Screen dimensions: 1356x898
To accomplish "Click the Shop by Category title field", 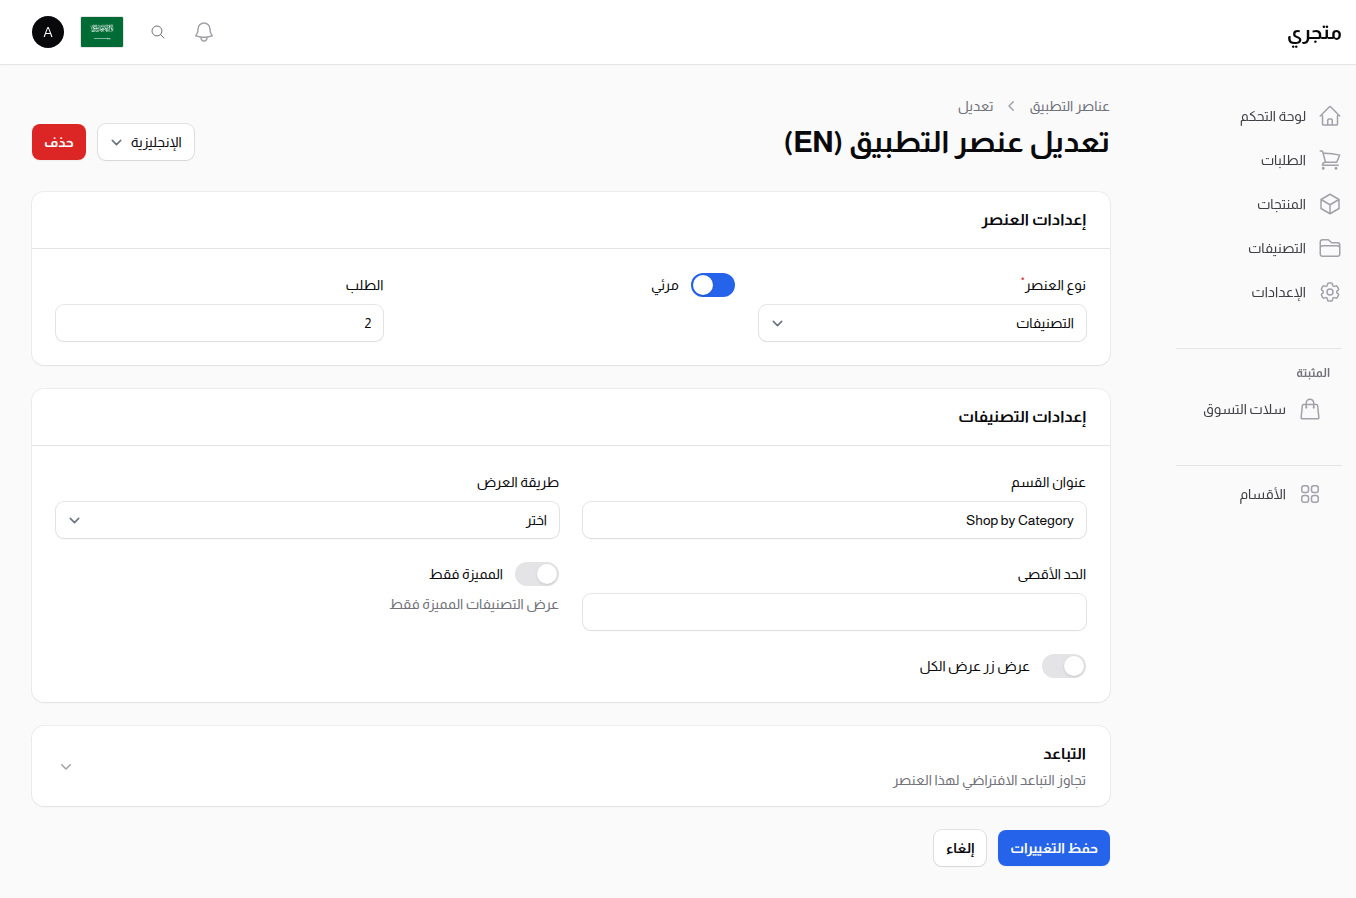I will [834, 520].
